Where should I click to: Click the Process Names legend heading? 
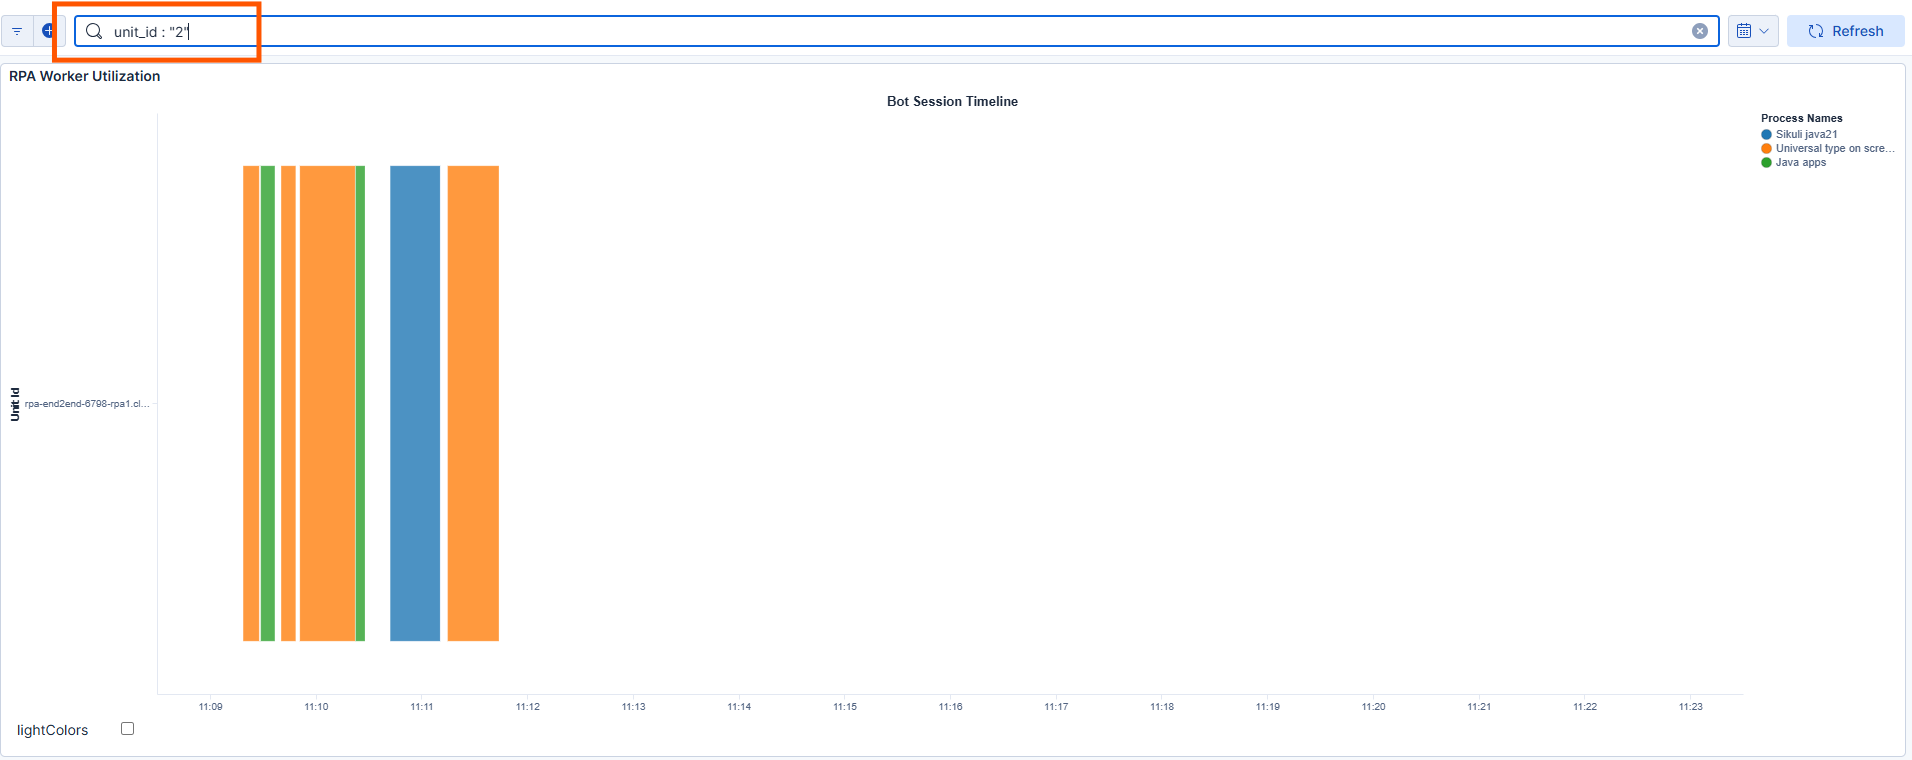[1801, 118]
